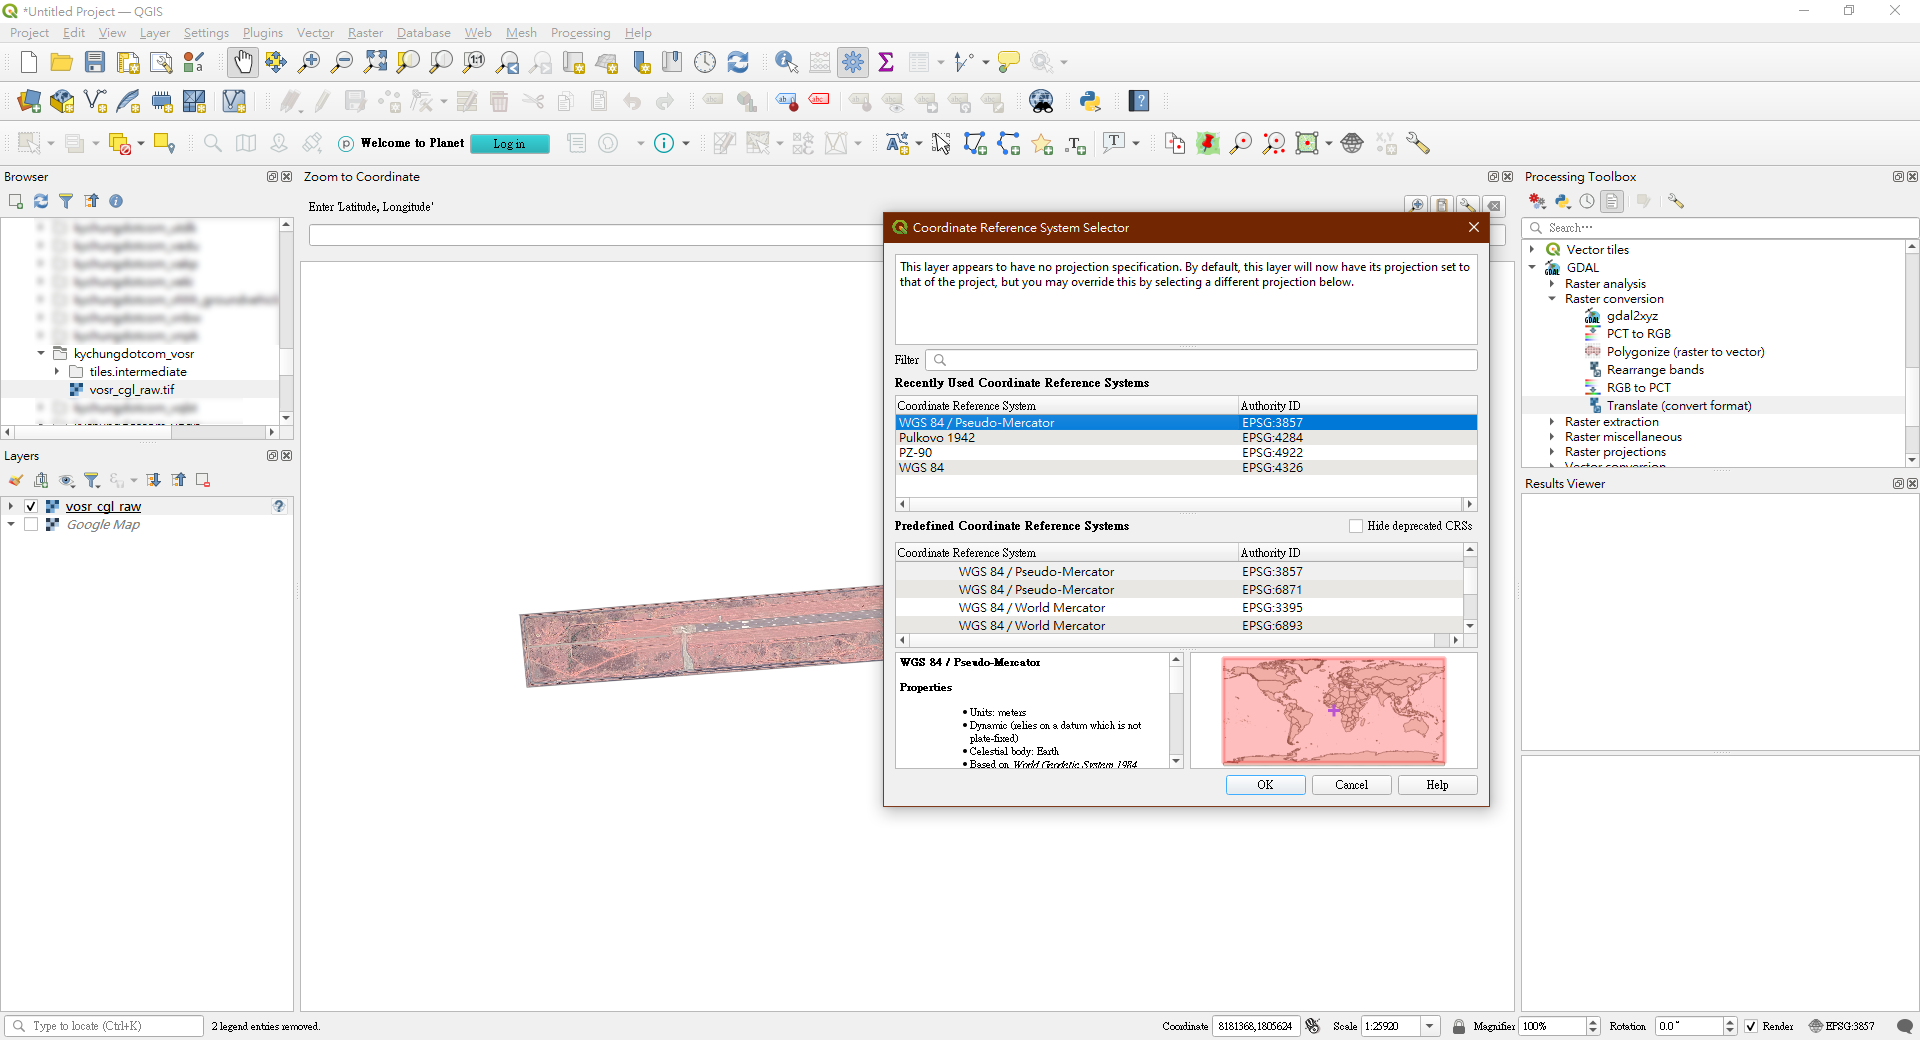Click the Filter Legend icon in Layers panel

[92, 480]
